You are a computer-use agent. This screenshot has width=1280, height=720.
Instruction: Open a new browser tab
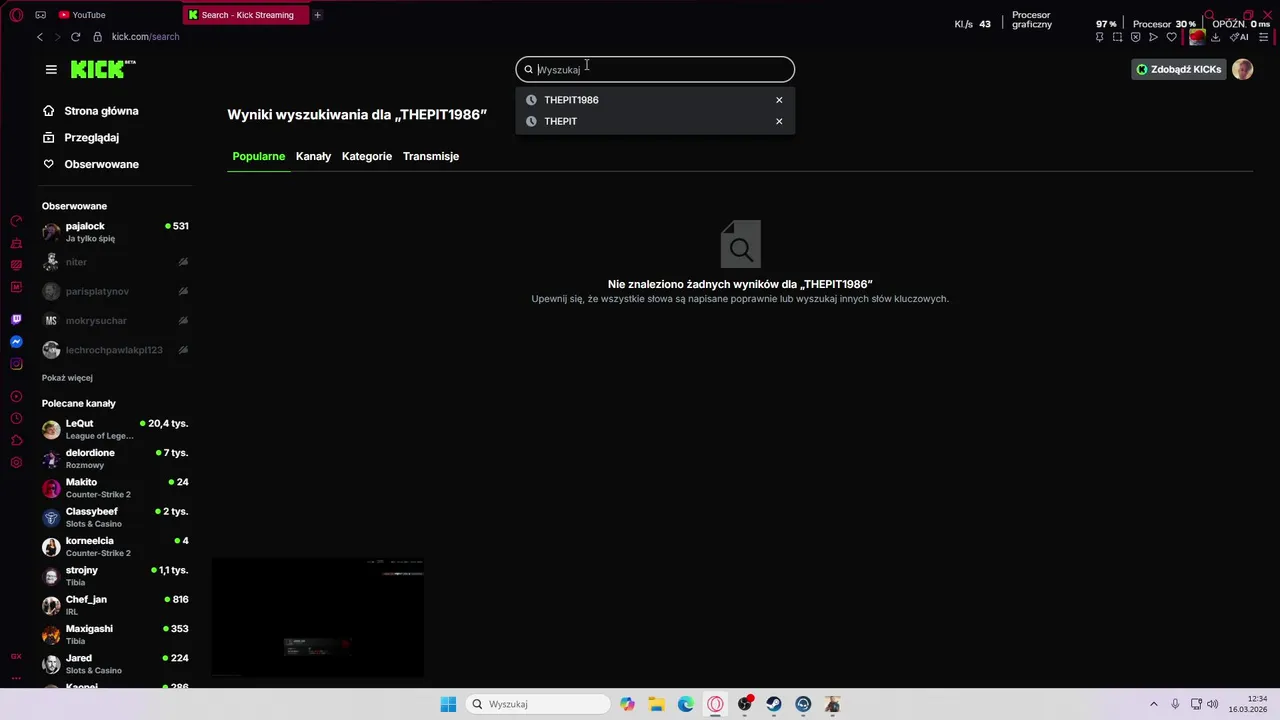[317, 15]
